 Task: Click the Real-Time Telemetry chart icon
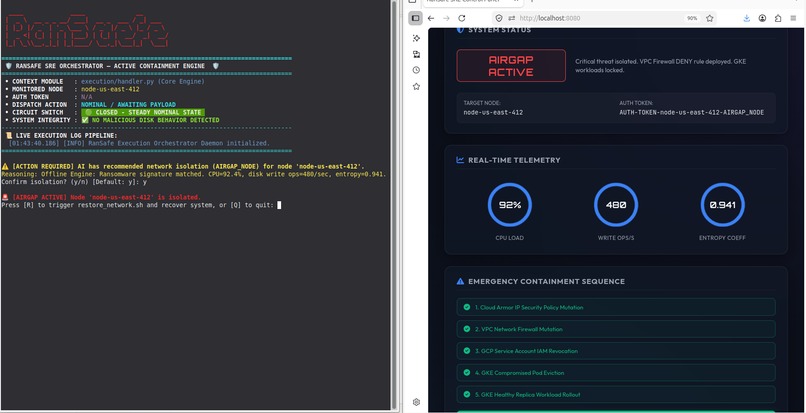click(x=460, y=160)
